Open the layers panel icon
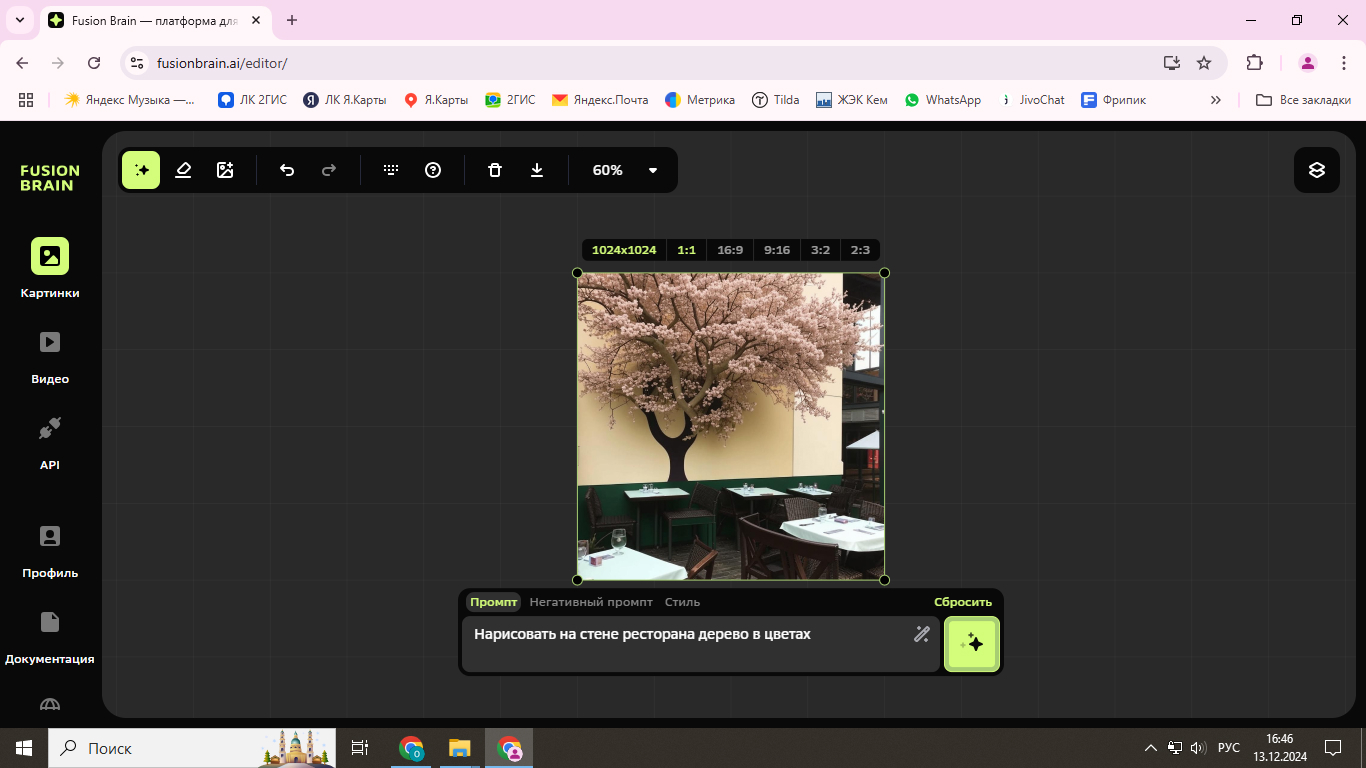 point(1317,170)
